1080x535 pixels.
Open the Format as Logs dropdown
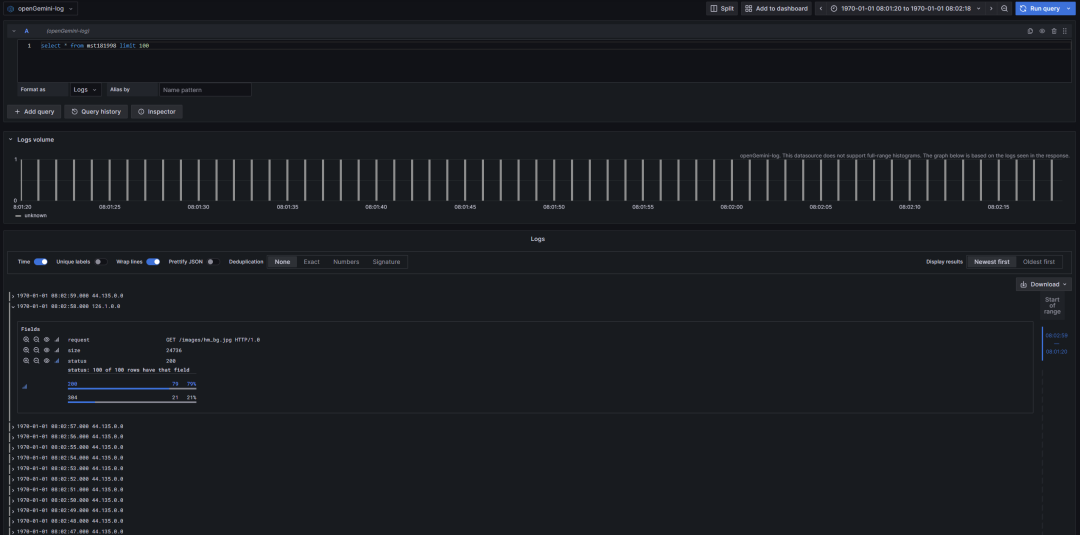(x=86, y=90)
